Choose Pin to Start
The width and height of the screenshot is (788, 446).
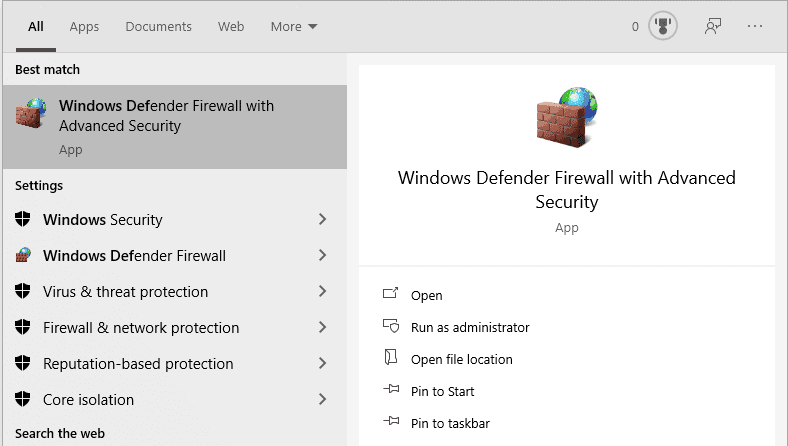[442, 392]
